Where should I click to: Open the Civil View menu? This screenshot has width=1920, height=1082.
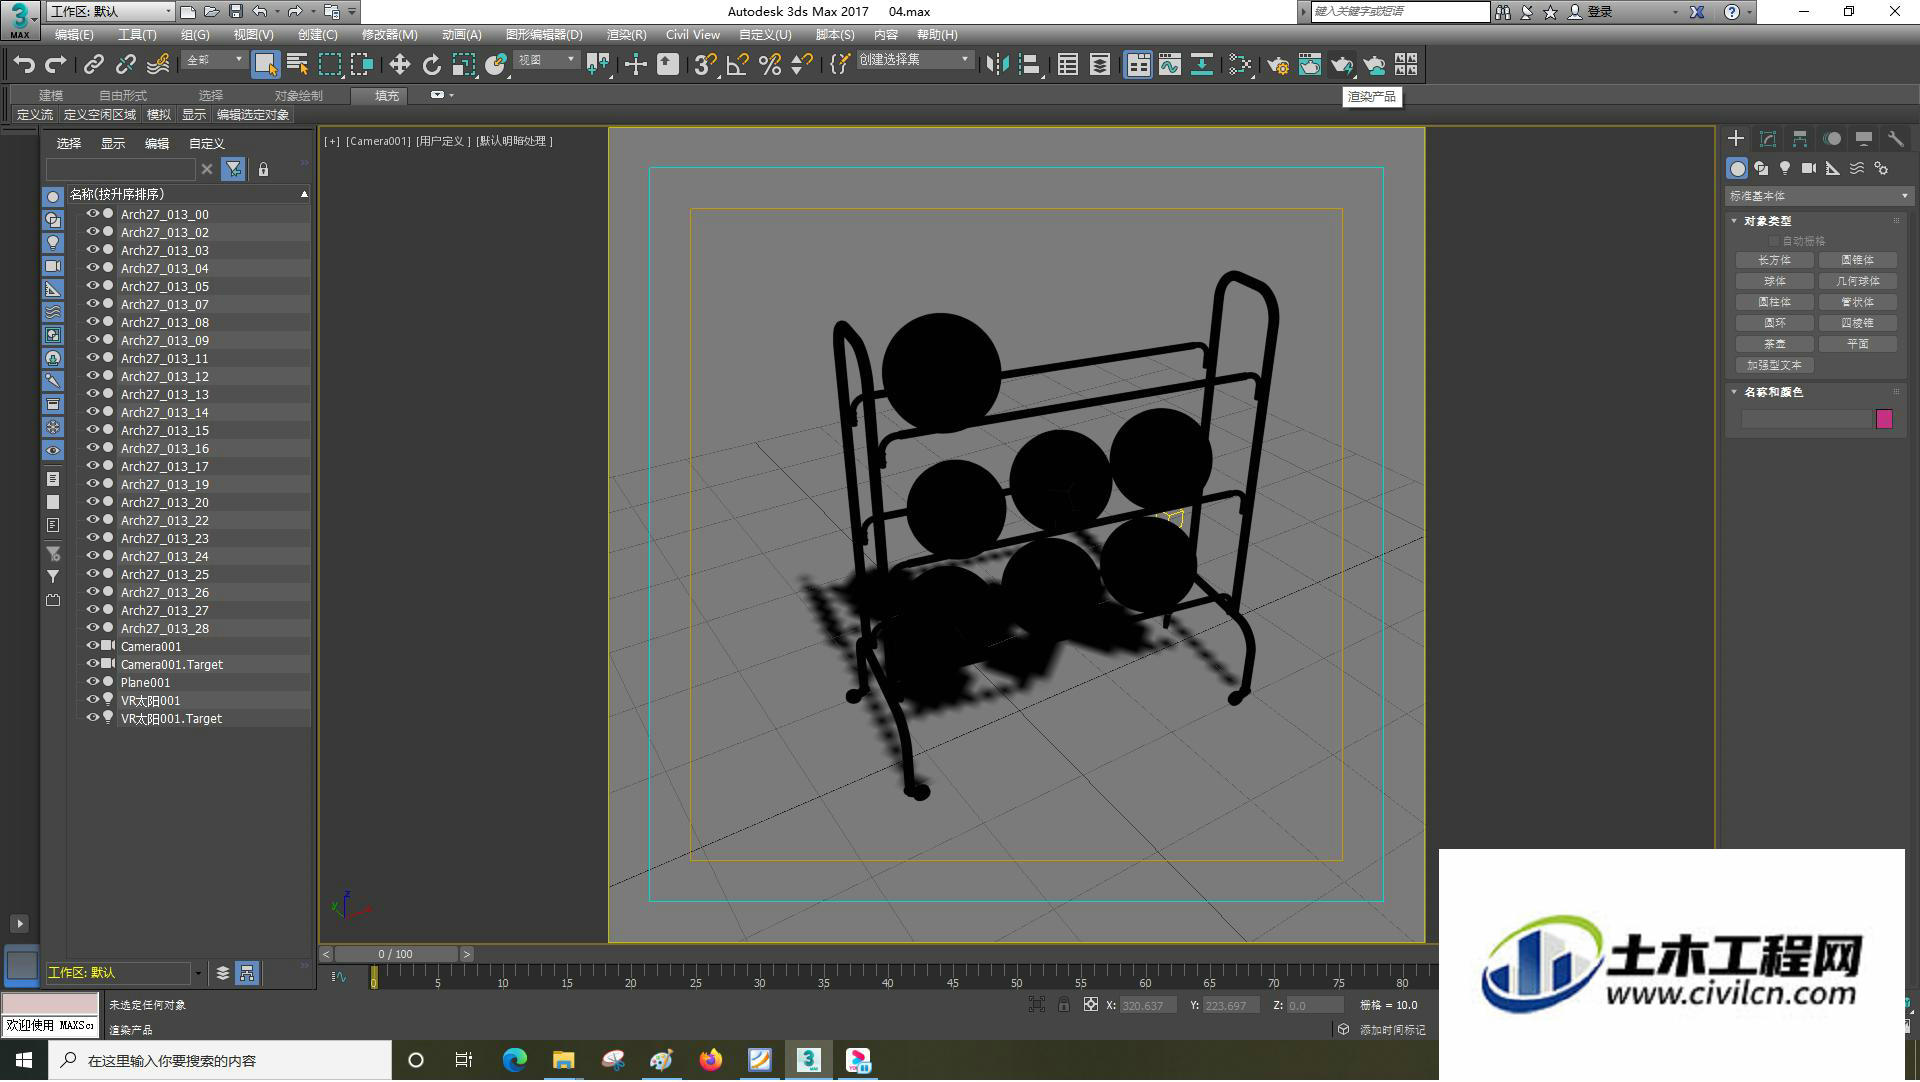click(693, 34)
